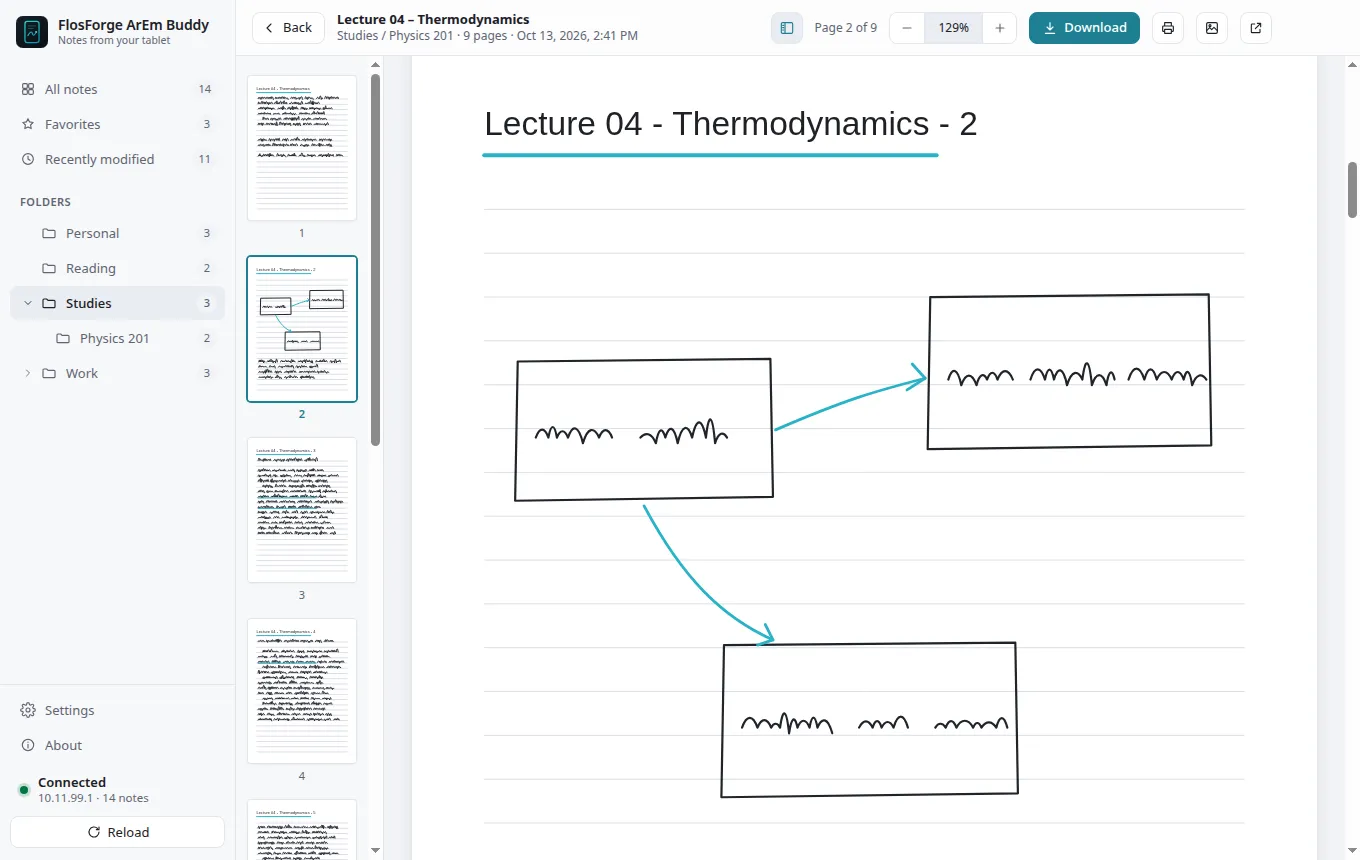Click the All notes count badge "14"

[x=205, y=89]
